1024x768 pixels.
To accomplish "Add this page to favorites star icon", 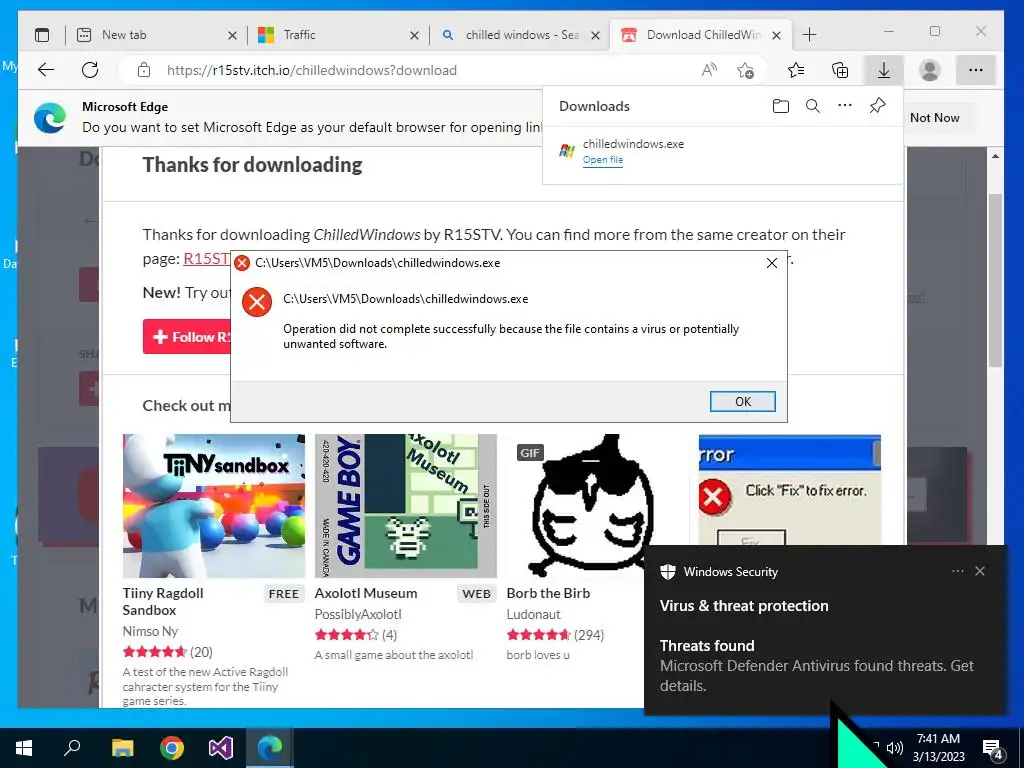I will 745,70.
